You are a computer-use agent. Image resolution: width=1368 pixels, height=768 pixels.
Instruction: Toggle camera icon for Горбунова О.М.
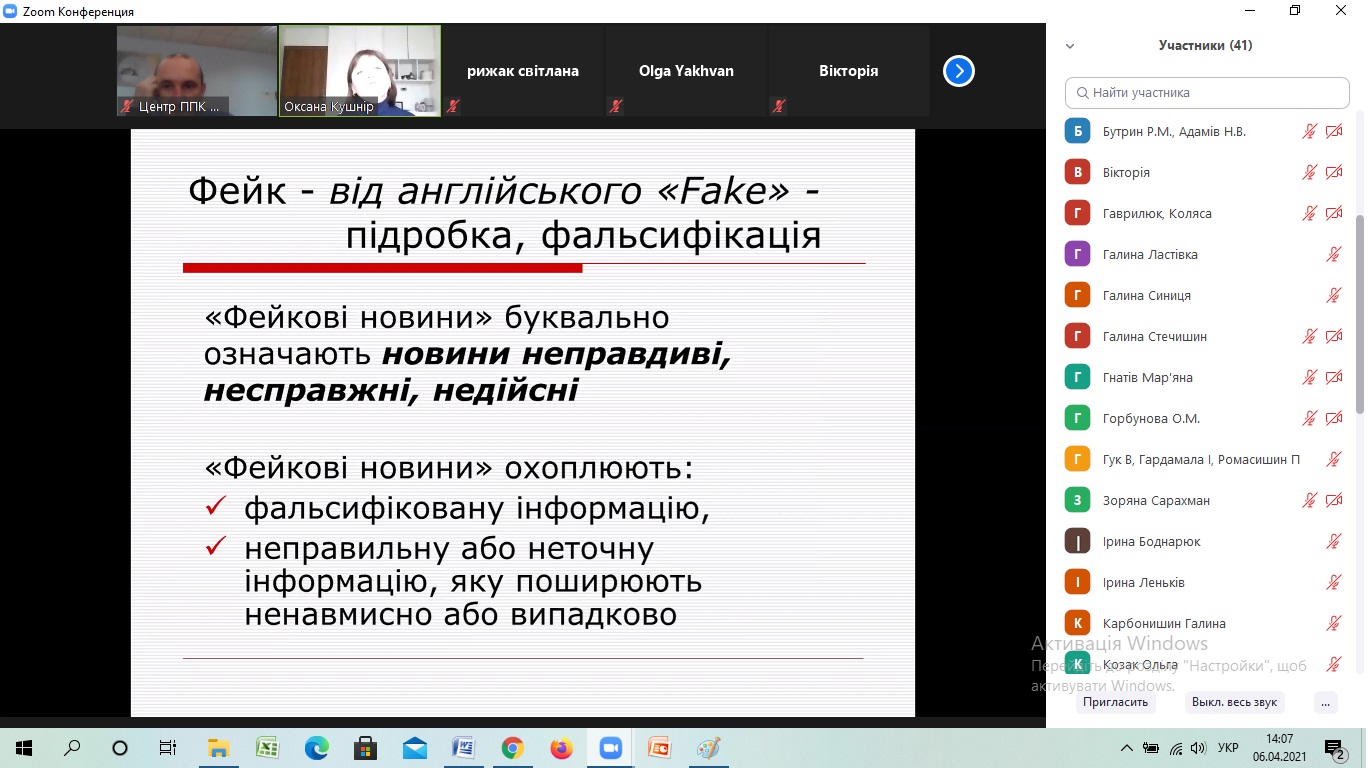pos(1334,418)
